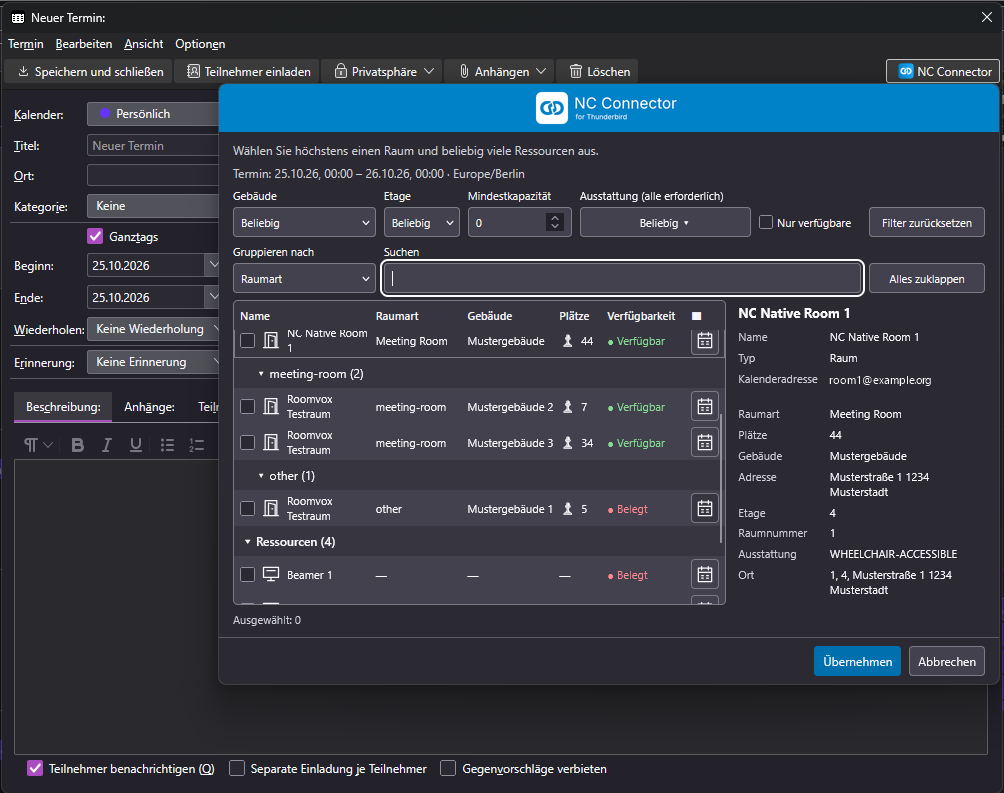Open the Ansicht menu
The height and width of the screenshot is (793, 1004).
pyautogui.click(x=143, y=44)
